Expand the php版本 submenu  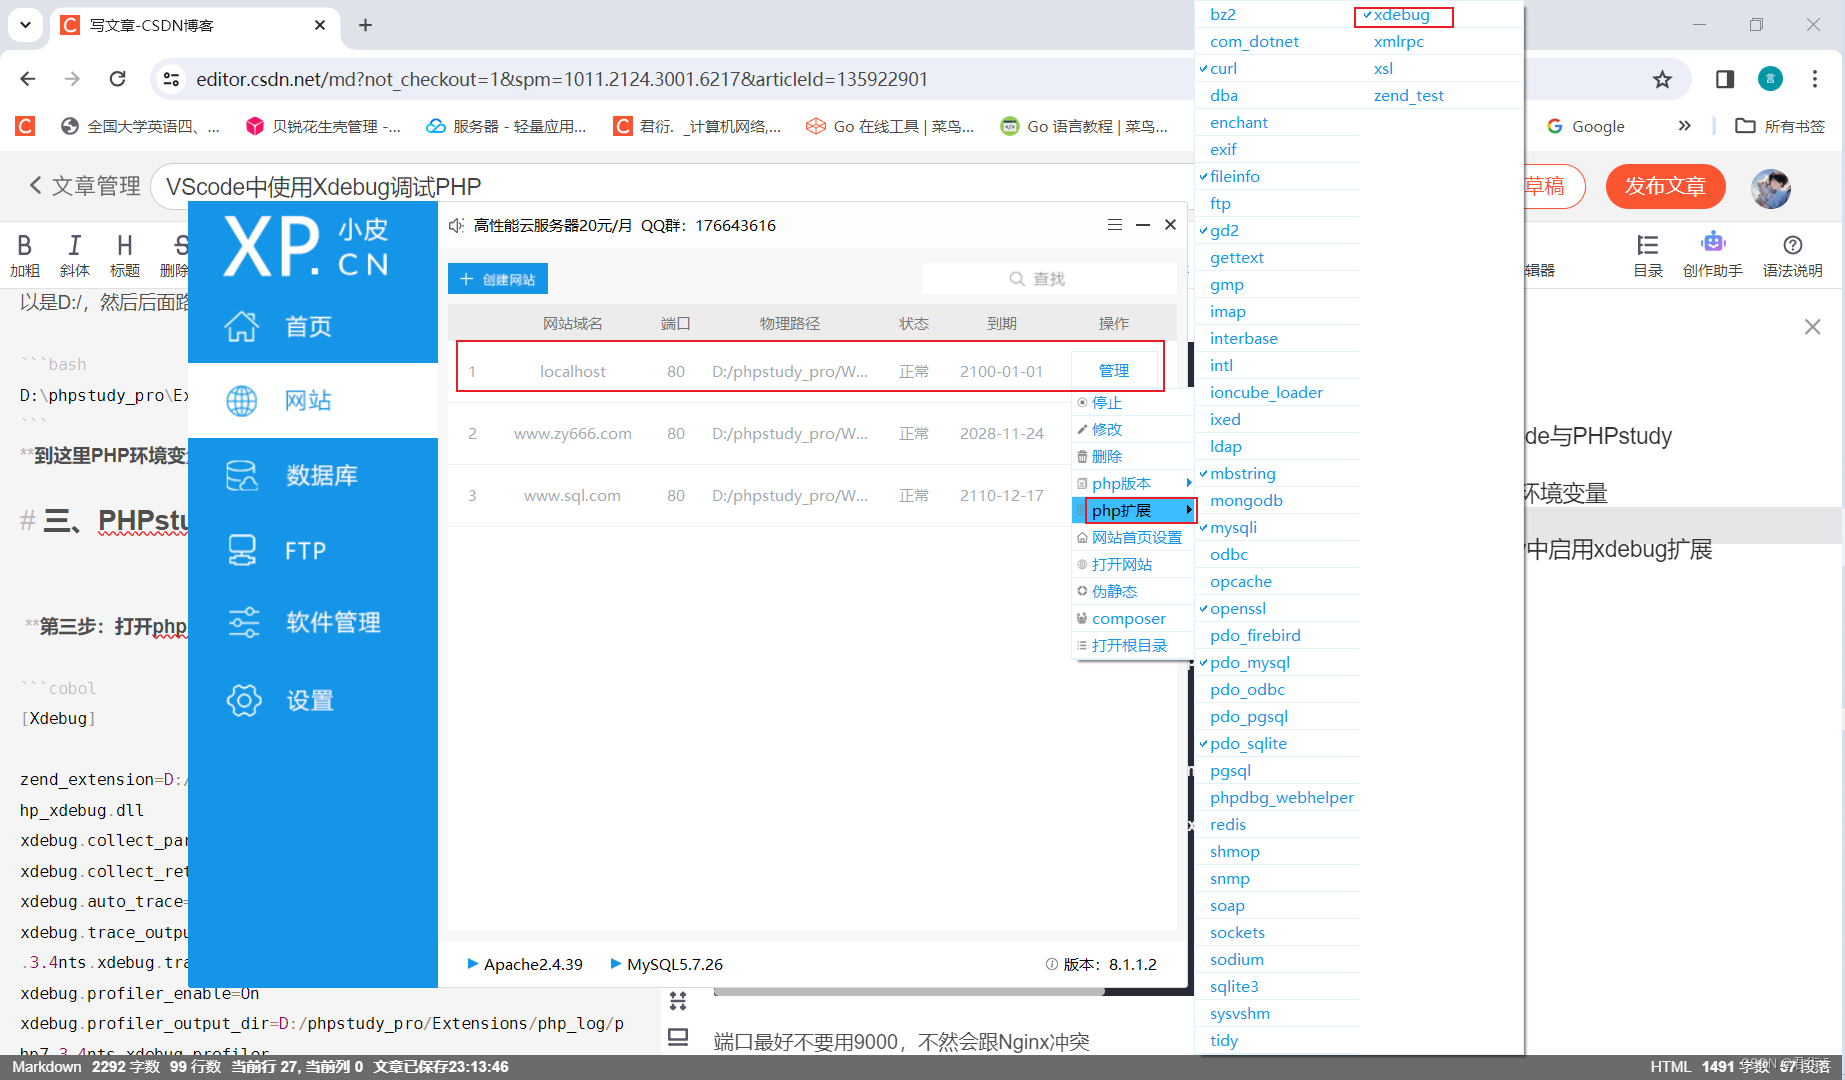tap(1134, 483)
